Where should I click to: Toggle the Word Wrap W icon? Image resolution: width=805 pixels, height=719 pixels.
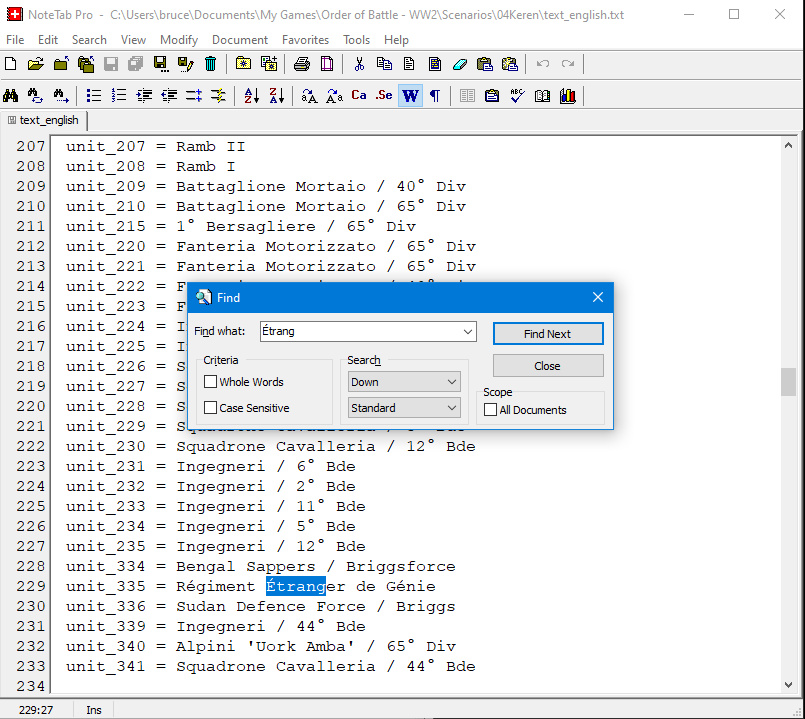pyautogui.click(x=410, y=96)
